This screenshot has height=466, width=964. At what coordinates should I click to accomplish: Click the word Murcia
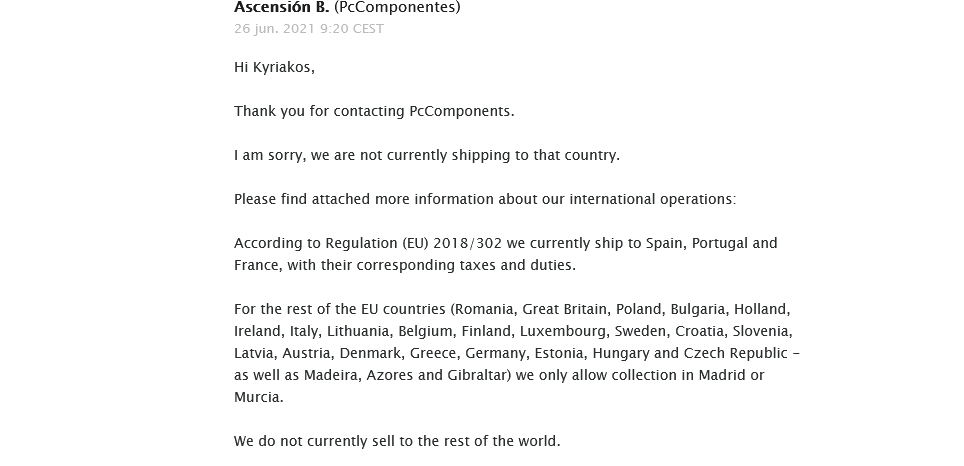point(257,397)
